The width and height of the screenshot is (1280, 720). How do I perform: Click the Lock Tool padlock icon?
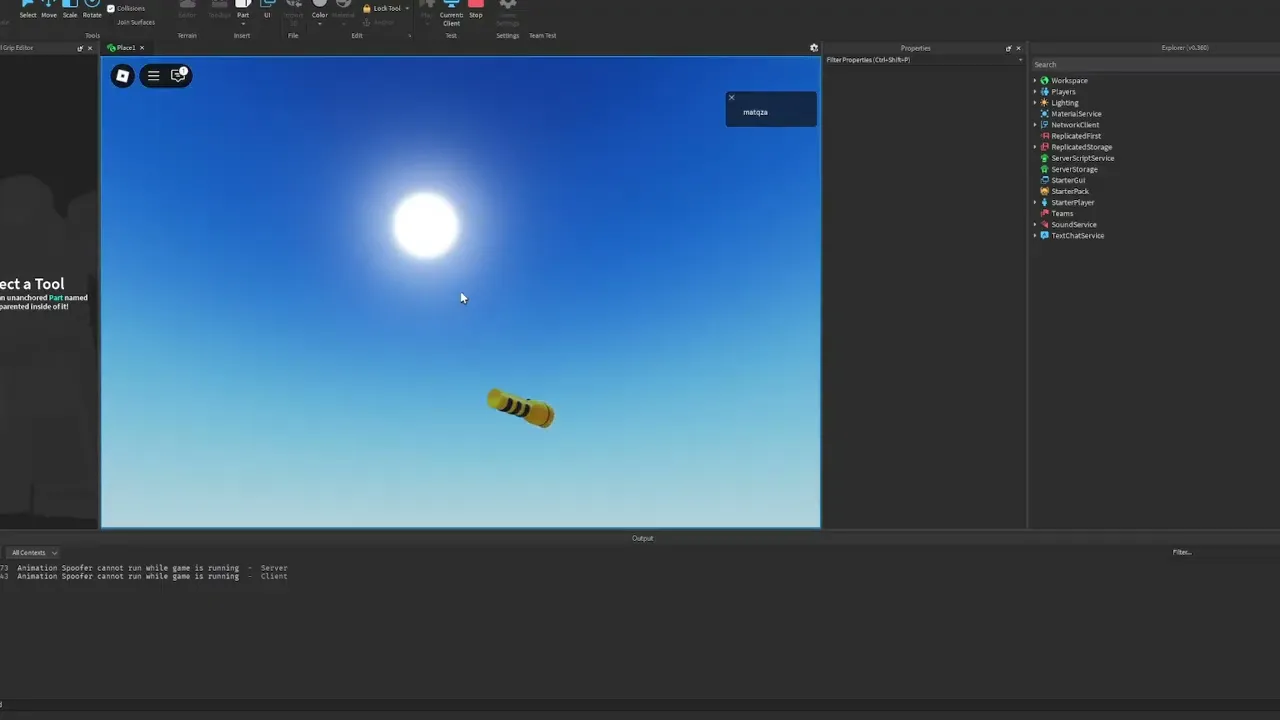coord(367,8)
